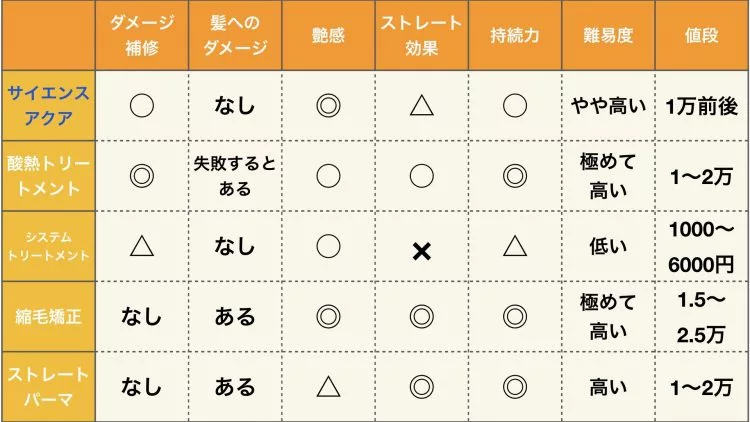
Task: Click triangle under 持続力 for システムトリートメント
Action: pyautogui.click(x=515, y=246)
